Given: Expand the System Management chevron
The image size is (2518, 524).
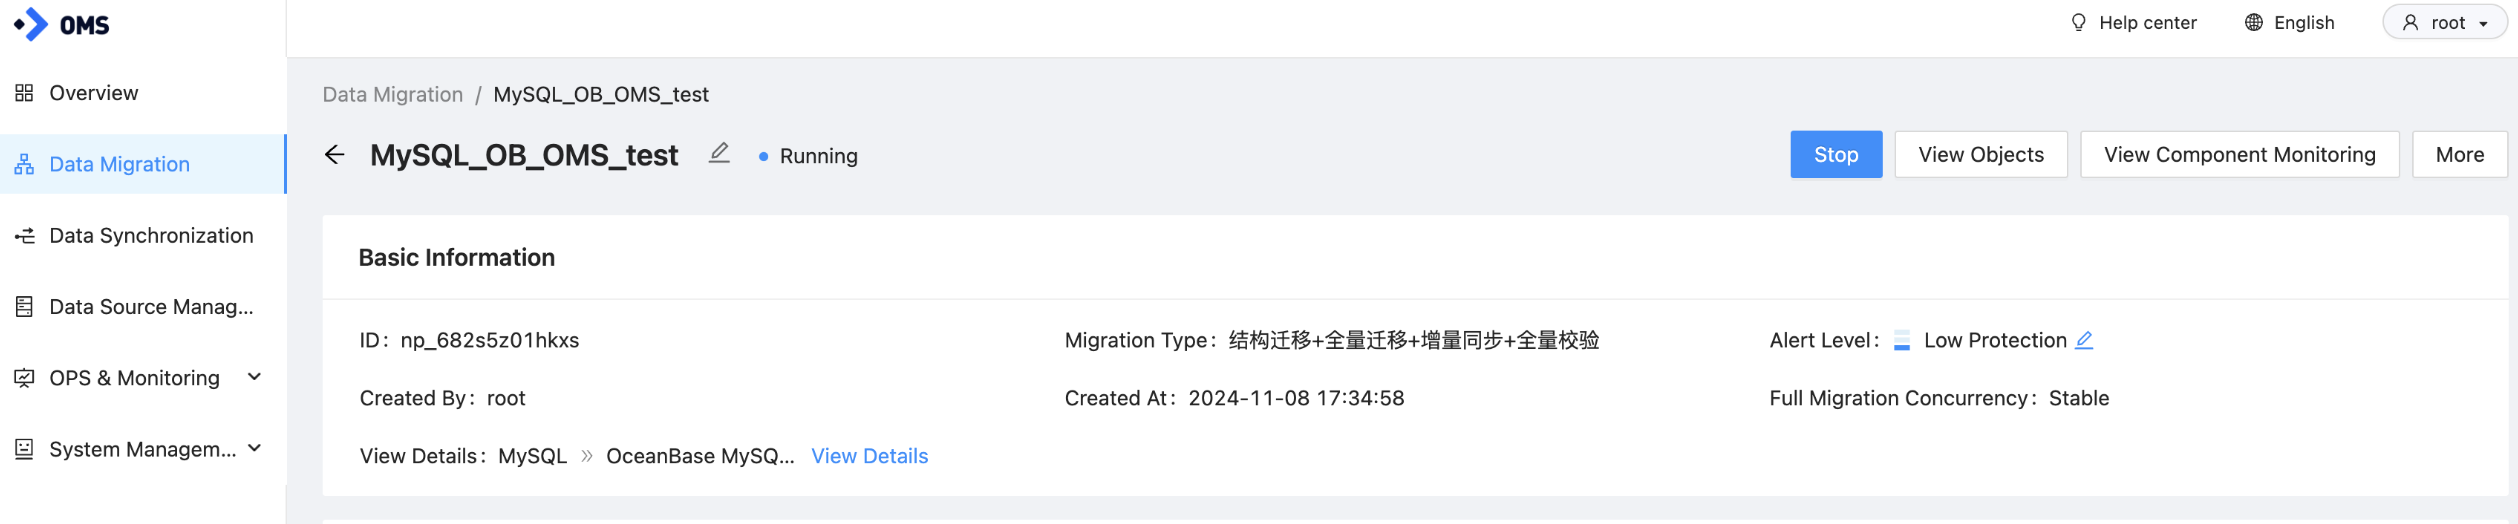Looking at the screenshot, I should (254, 448).
